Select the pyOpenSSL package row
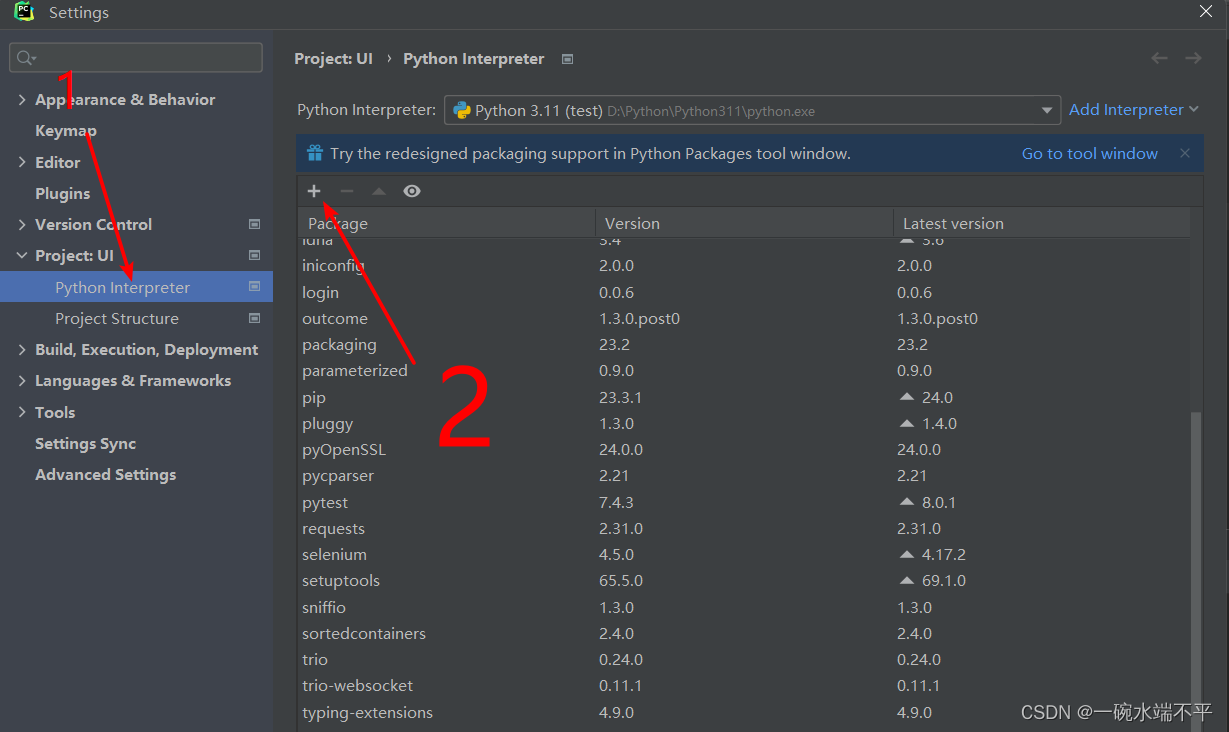The height and width of the screenshot is (732, 1229). 744,449
